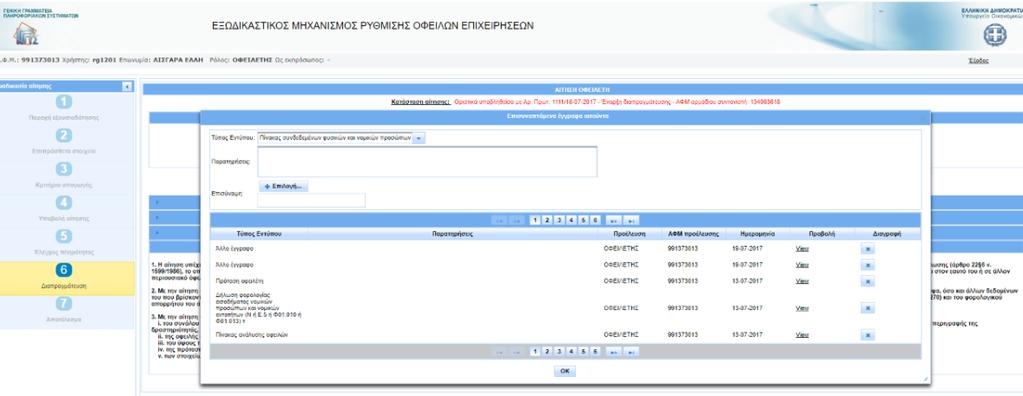
Task: Go to step 2 circle icon in sidebar
Action: (63, 135)
